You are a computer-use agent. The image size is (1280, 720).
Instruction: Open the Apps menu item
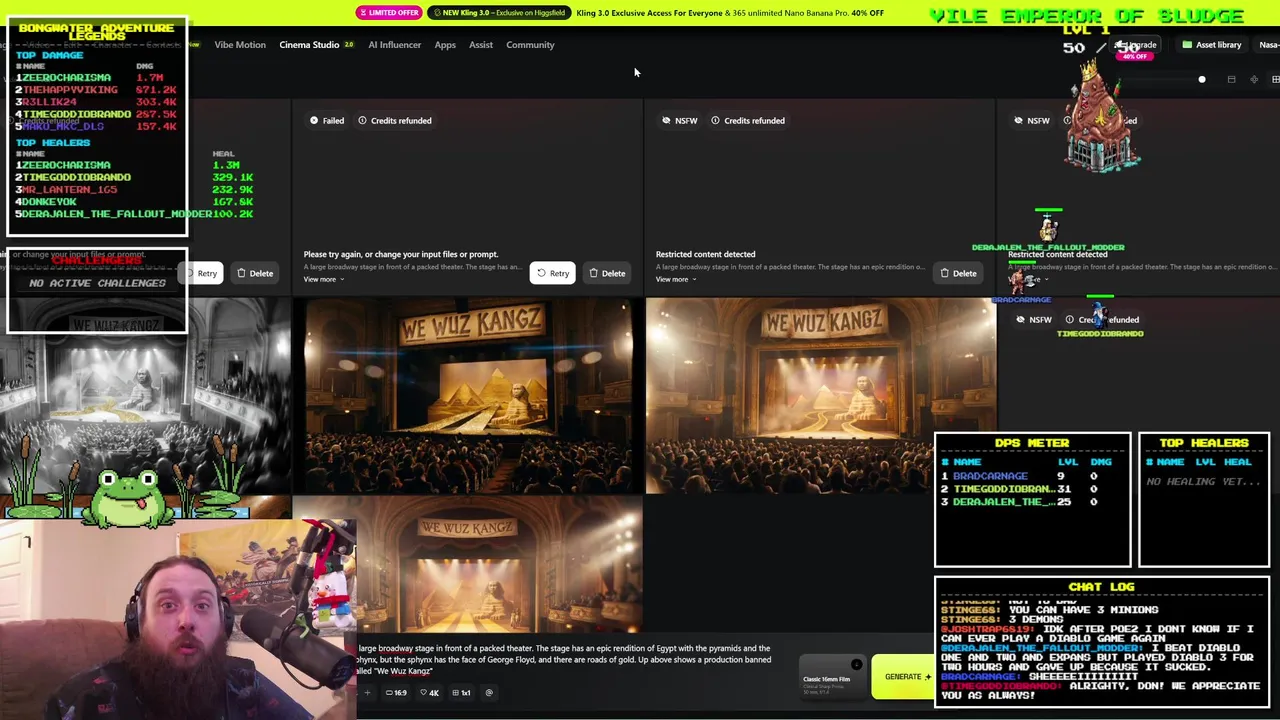click(445, 45)
